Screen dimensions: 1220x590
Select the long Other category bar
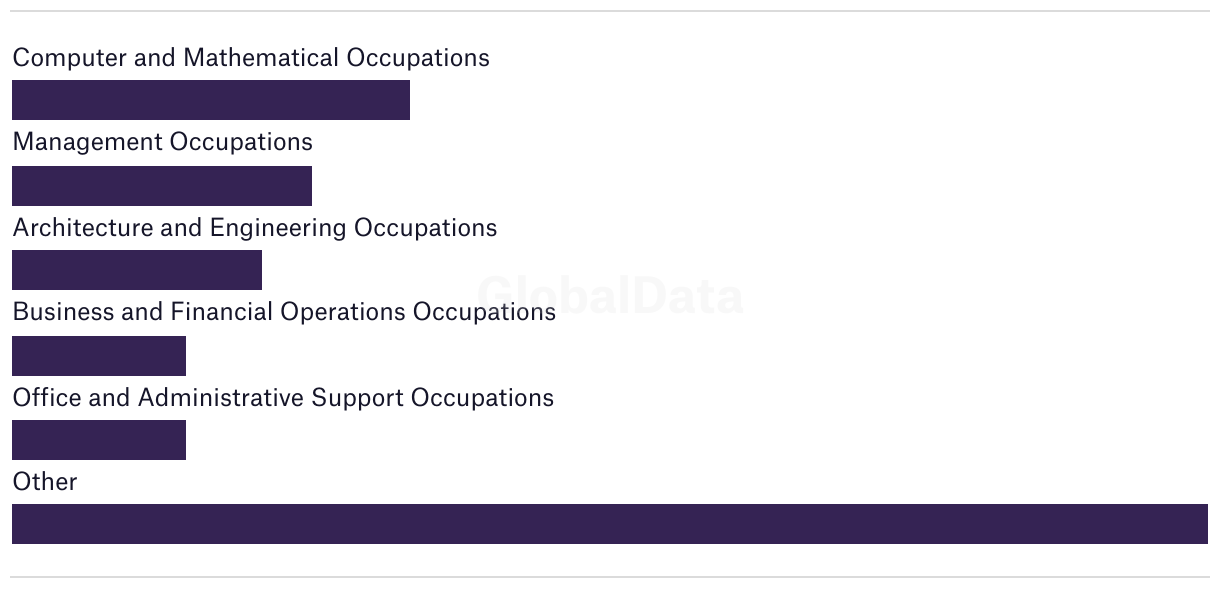(610, 524)
